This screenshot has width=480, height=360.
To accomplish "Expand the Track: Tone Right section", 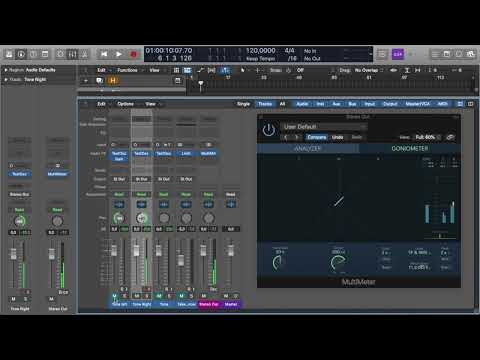I will tap(6, 80).
